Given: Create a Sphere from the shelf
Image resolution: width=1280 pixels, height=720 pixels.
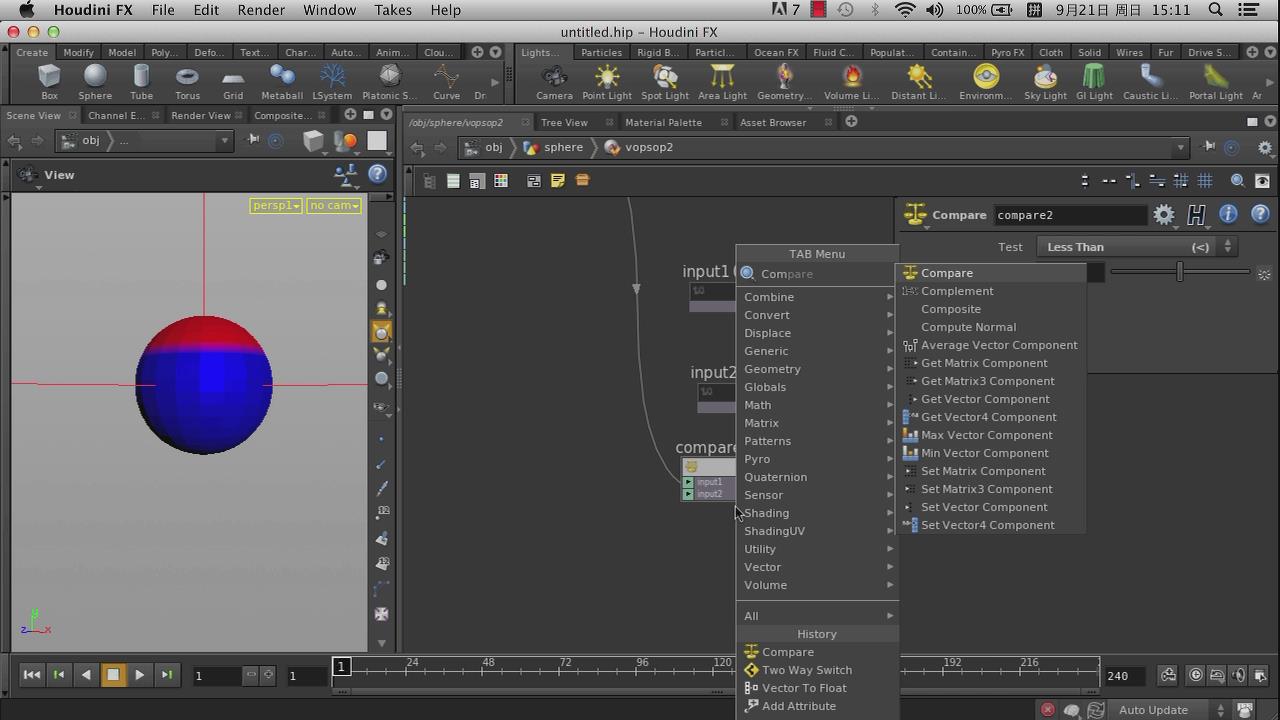Looking at the screenshot, I should click(x=95, y=82).
